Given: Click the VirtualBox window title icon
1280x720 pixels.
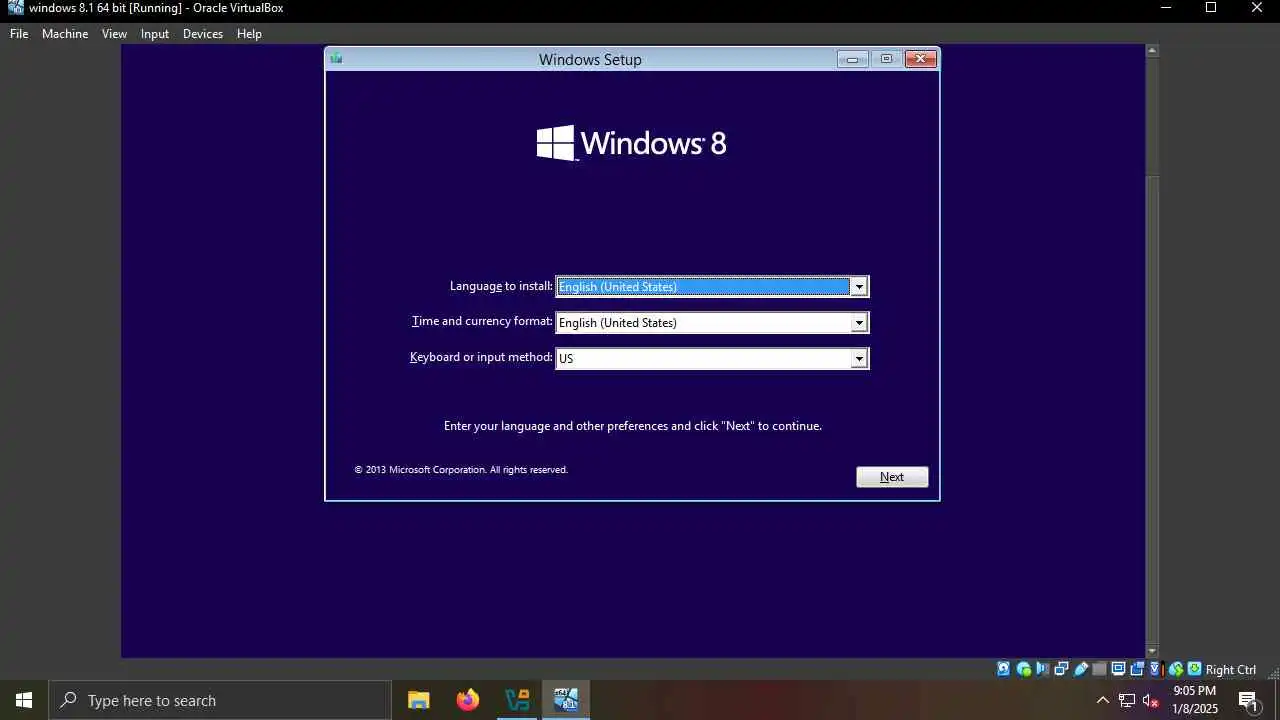Looking at the screenshot, I should (x=15, y=8).
